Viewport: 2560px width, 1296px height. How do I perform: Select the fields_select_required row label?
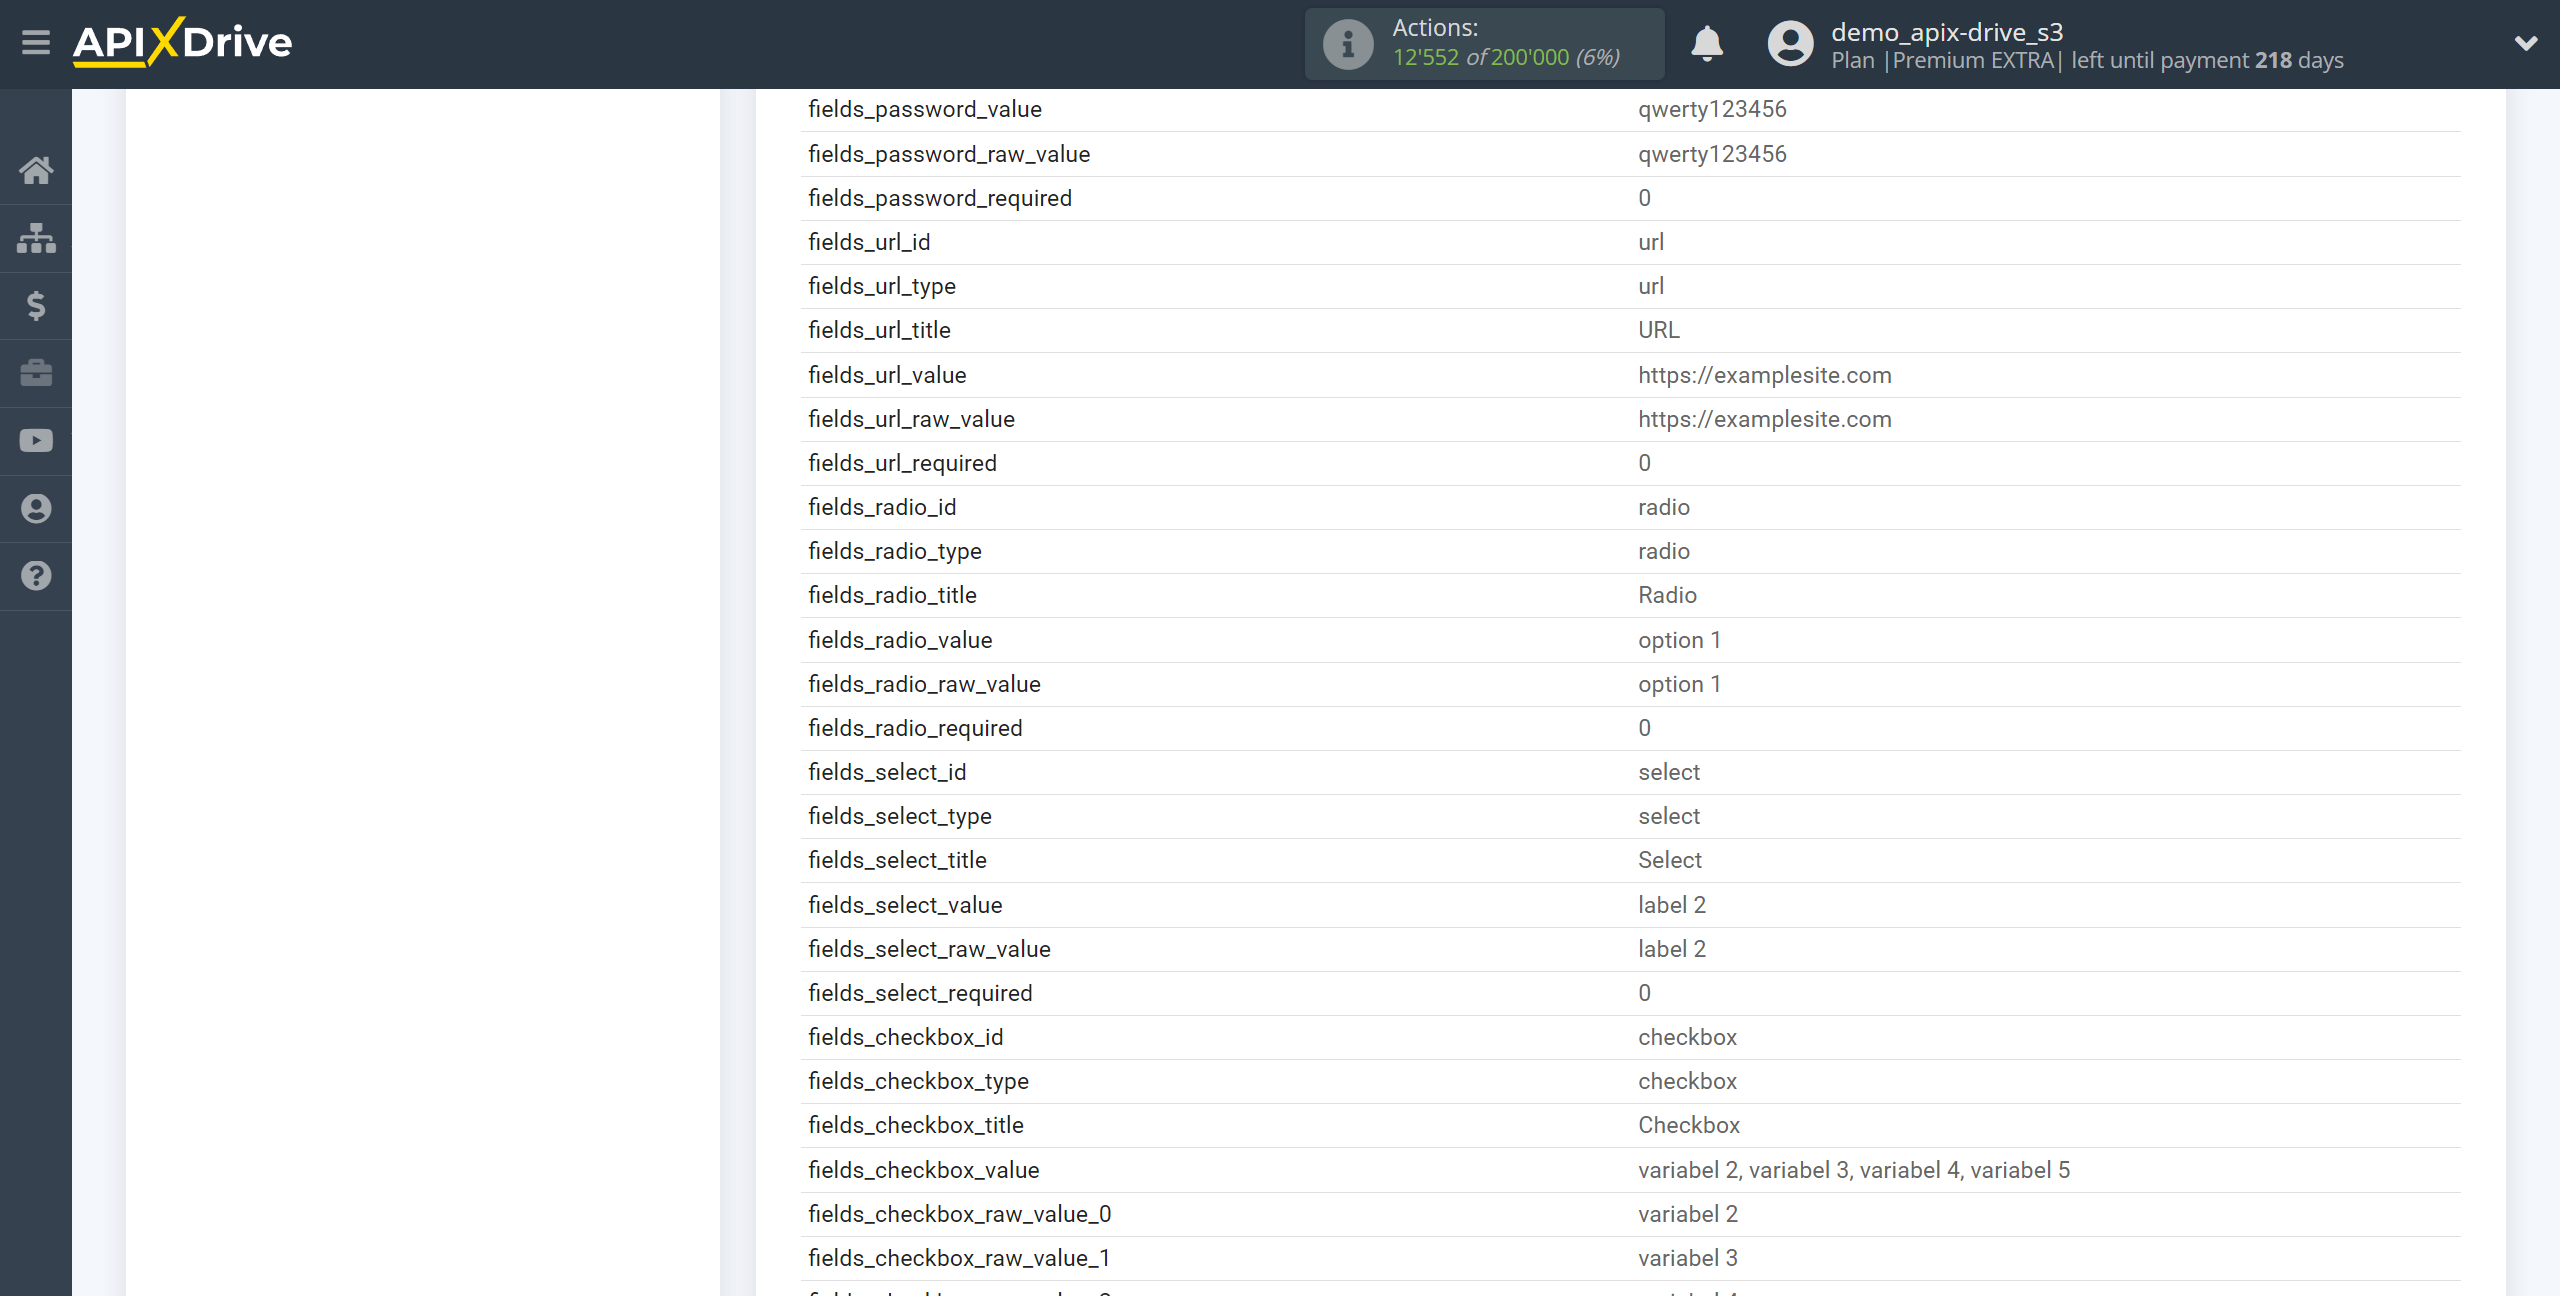(920, 993)
